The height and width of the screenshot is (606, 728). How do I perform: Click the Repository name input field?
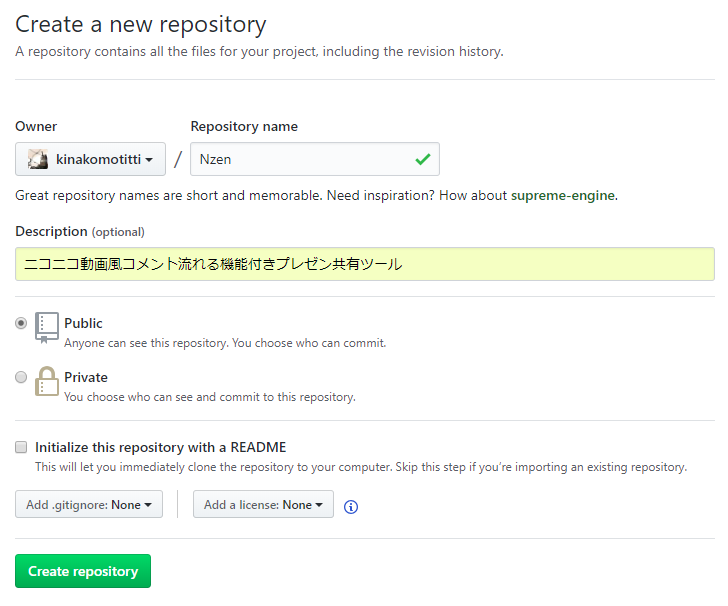click(315, 159)
